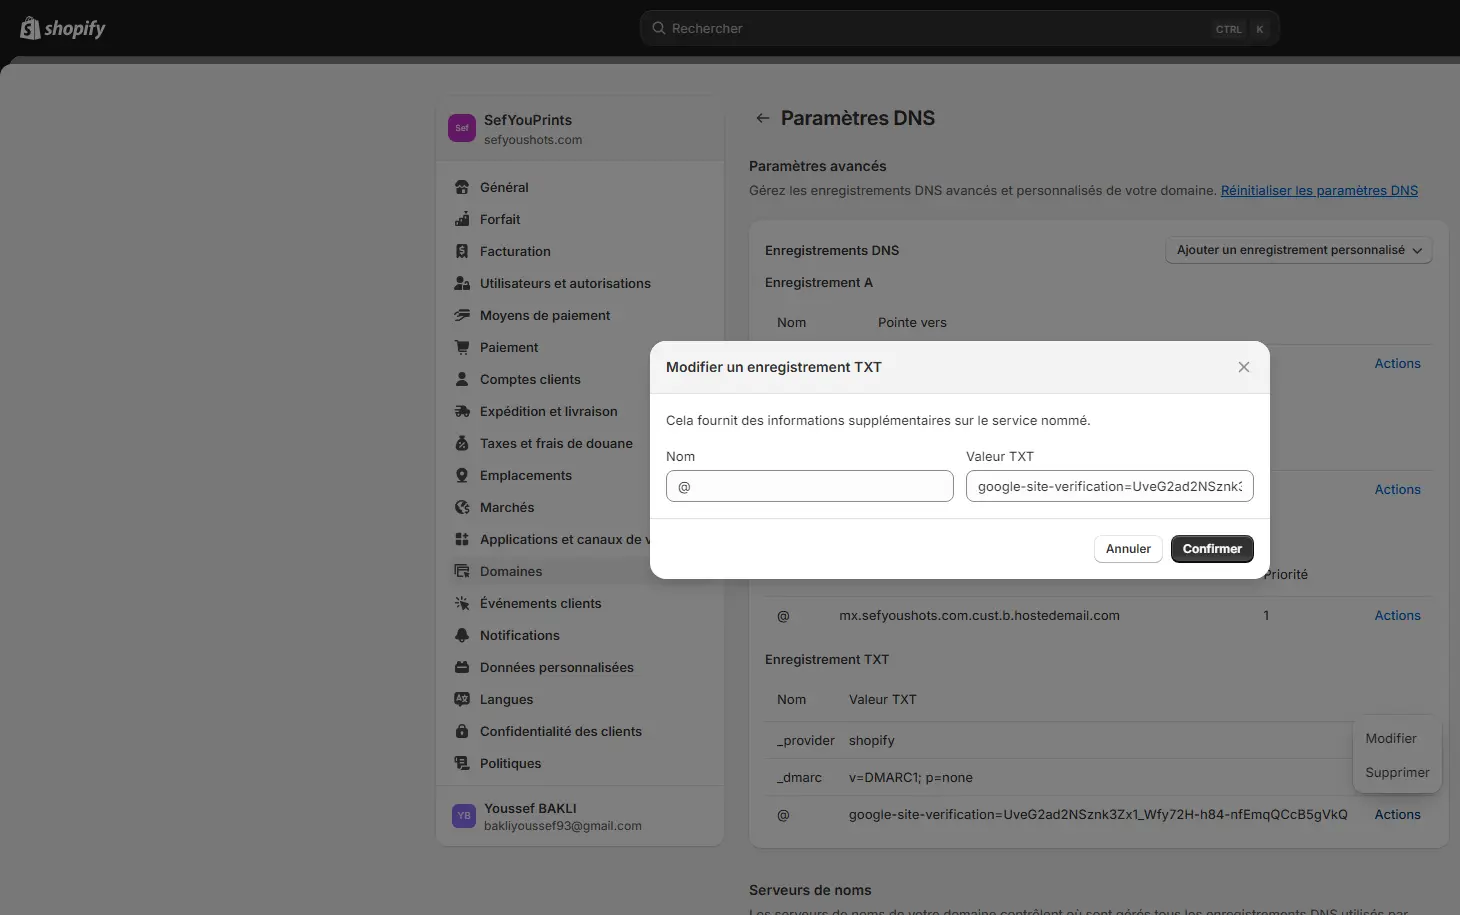Open Actions for google-site-verification TXT record
The image size is (1460, 915).
pos(1396,814)
